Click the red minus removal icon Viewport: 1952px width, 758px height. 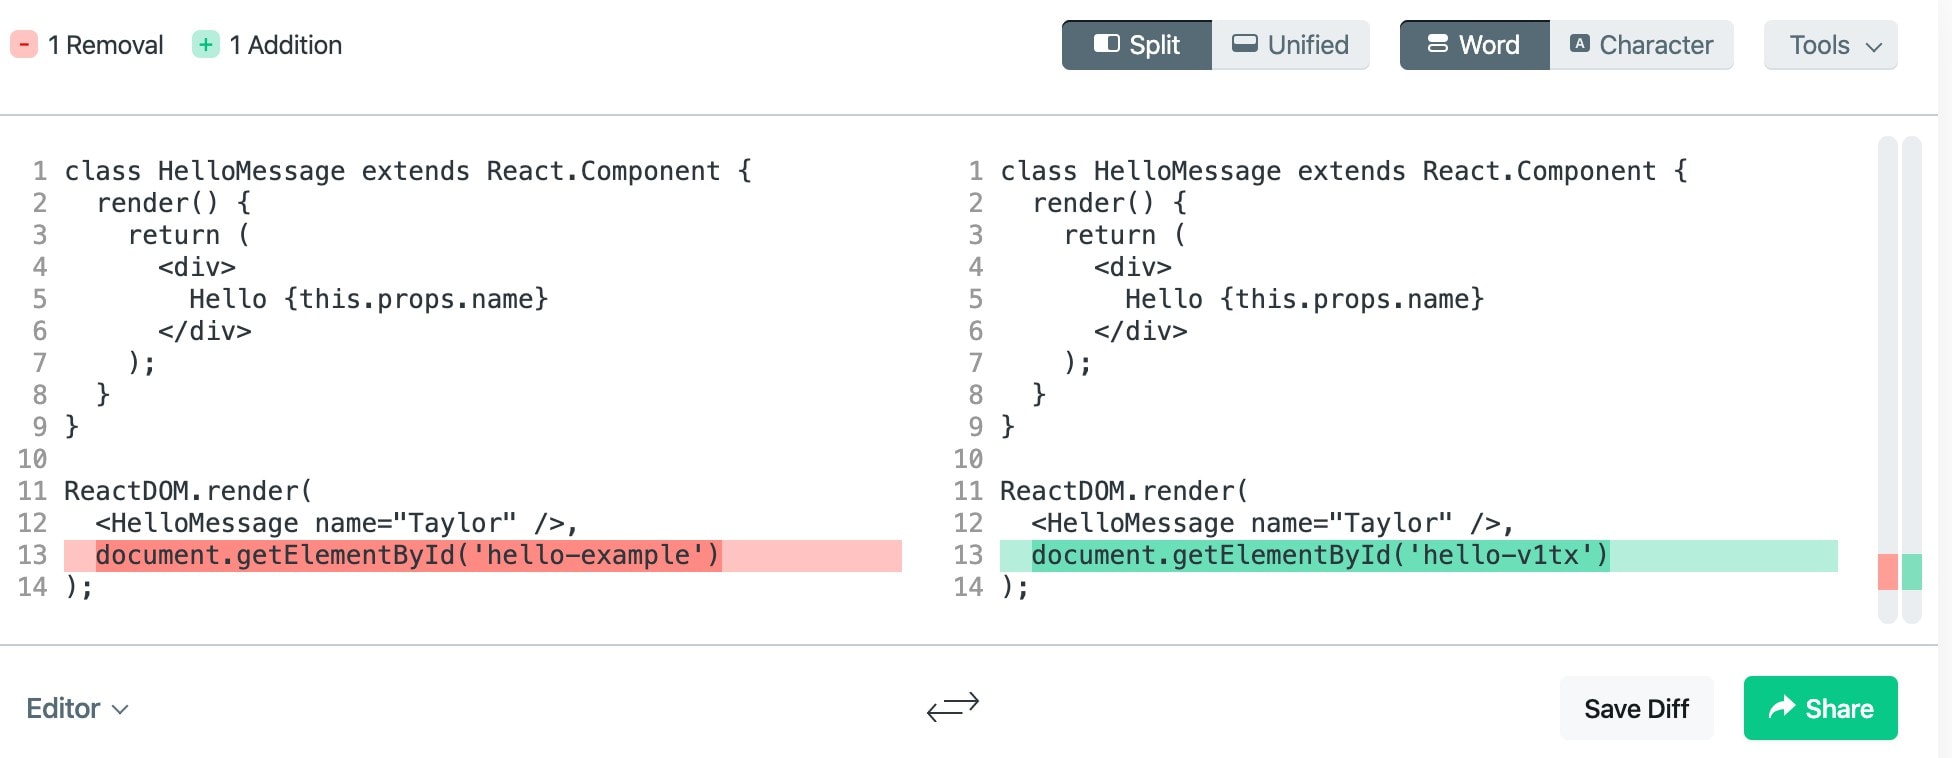tap(24, 45)
